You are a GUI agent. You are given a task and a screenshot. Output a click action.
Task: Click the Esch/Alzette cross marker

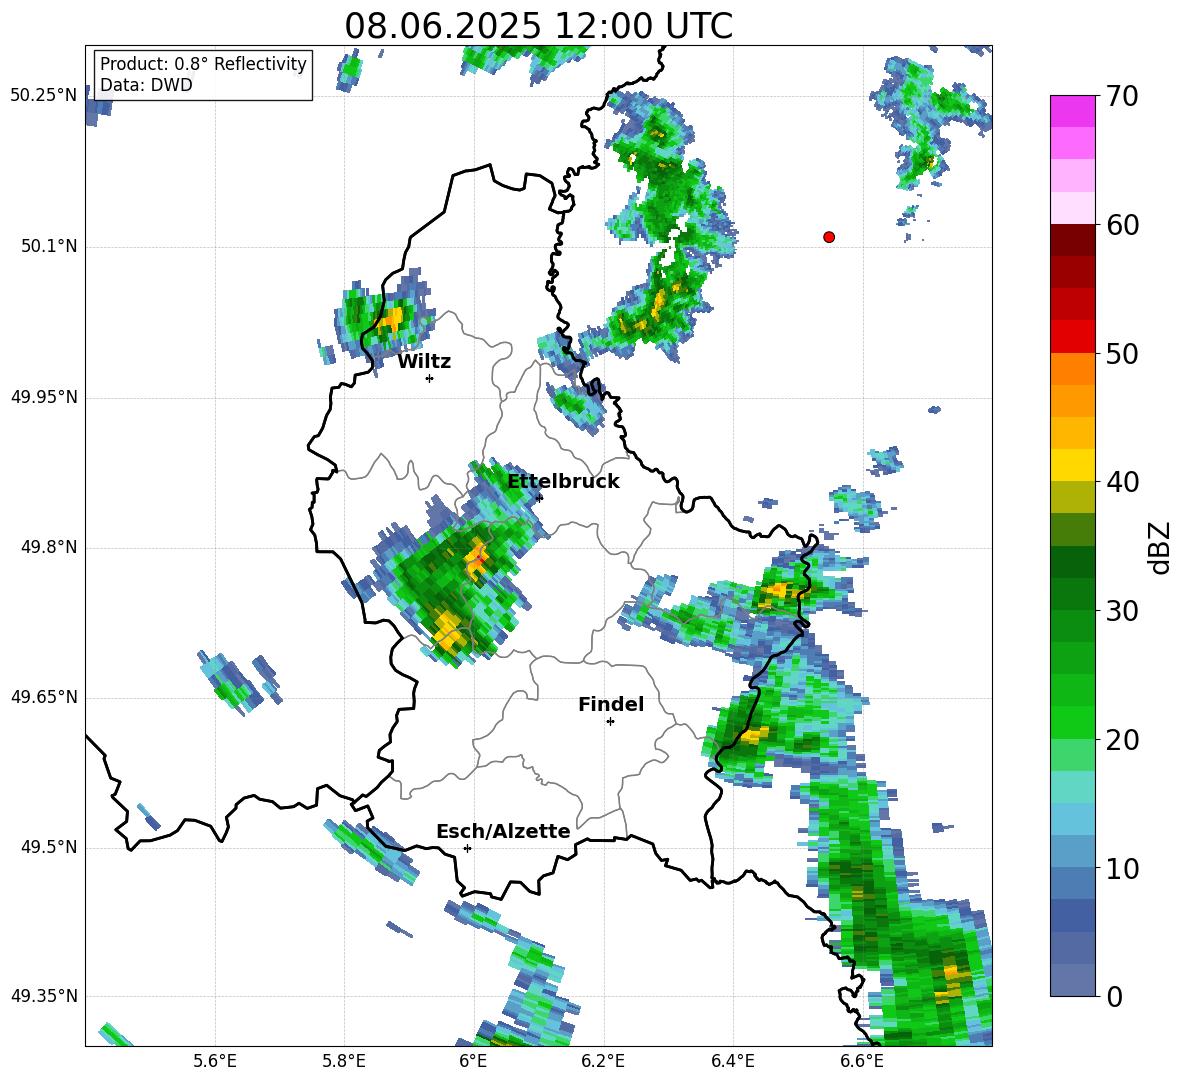click(x=467, y=848)
